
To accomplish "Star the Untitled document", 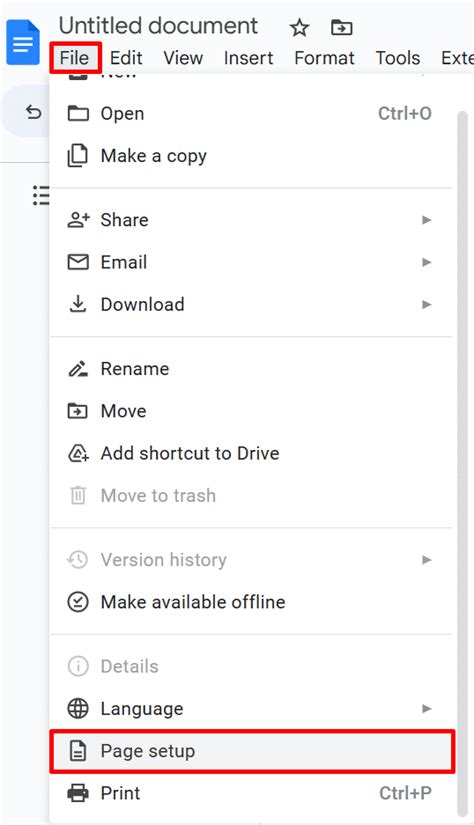I will 299,27.
